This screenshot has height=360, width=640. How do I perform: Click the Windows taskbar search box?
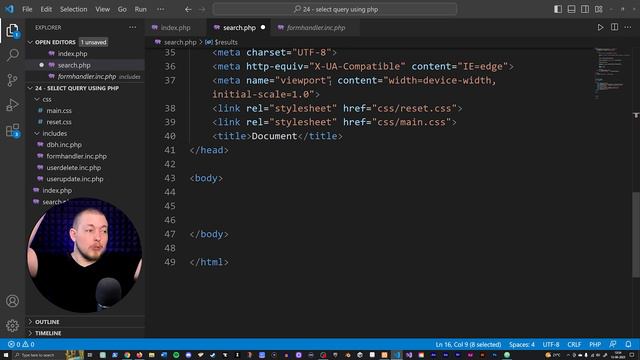[x=38, y=355]
